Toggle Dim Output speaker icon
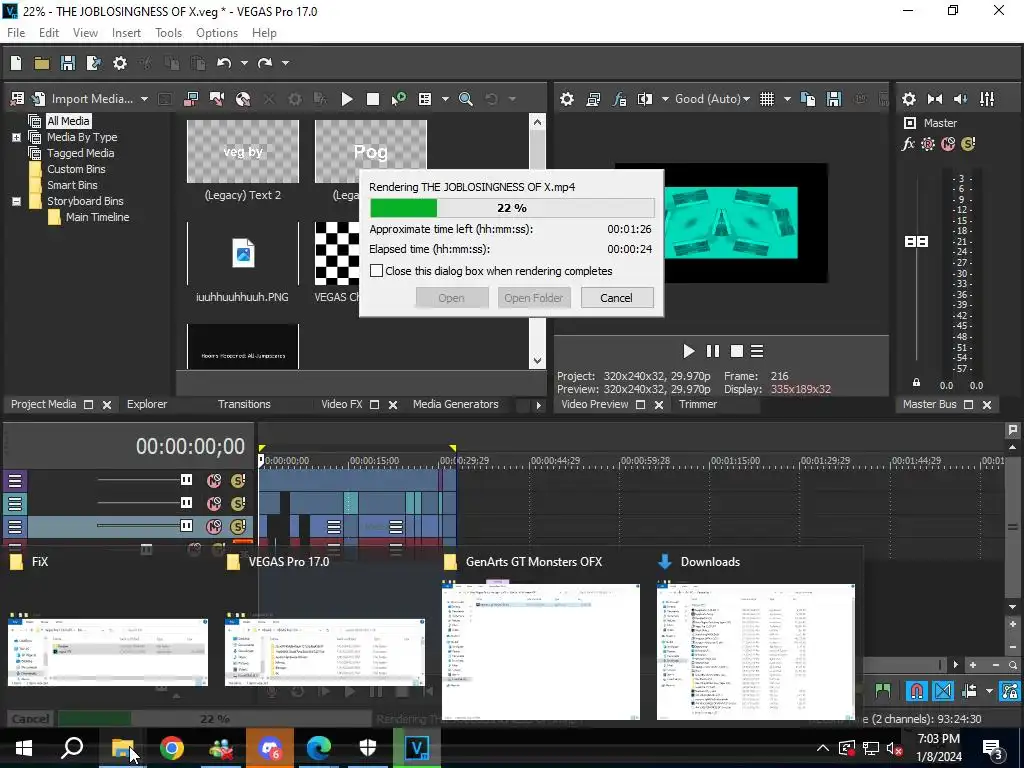1024x768 pixels. point(961,99)
